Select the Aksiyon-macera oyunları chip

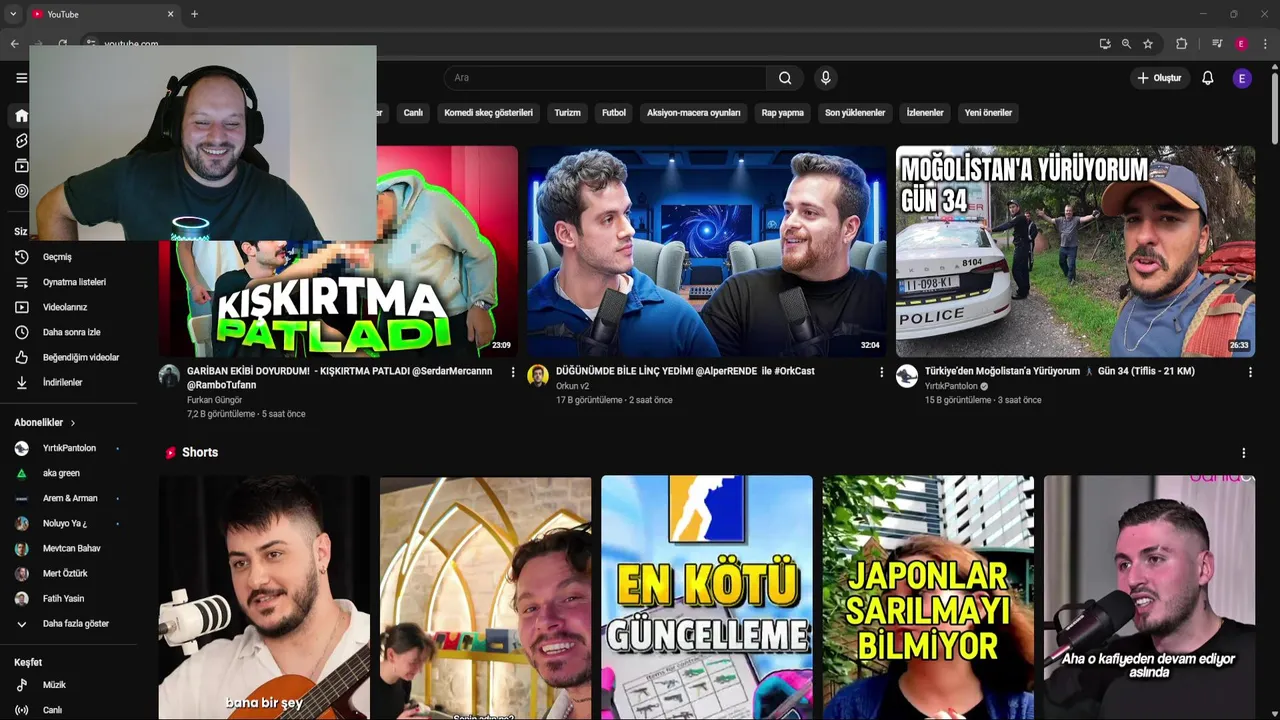coord(694,113)
